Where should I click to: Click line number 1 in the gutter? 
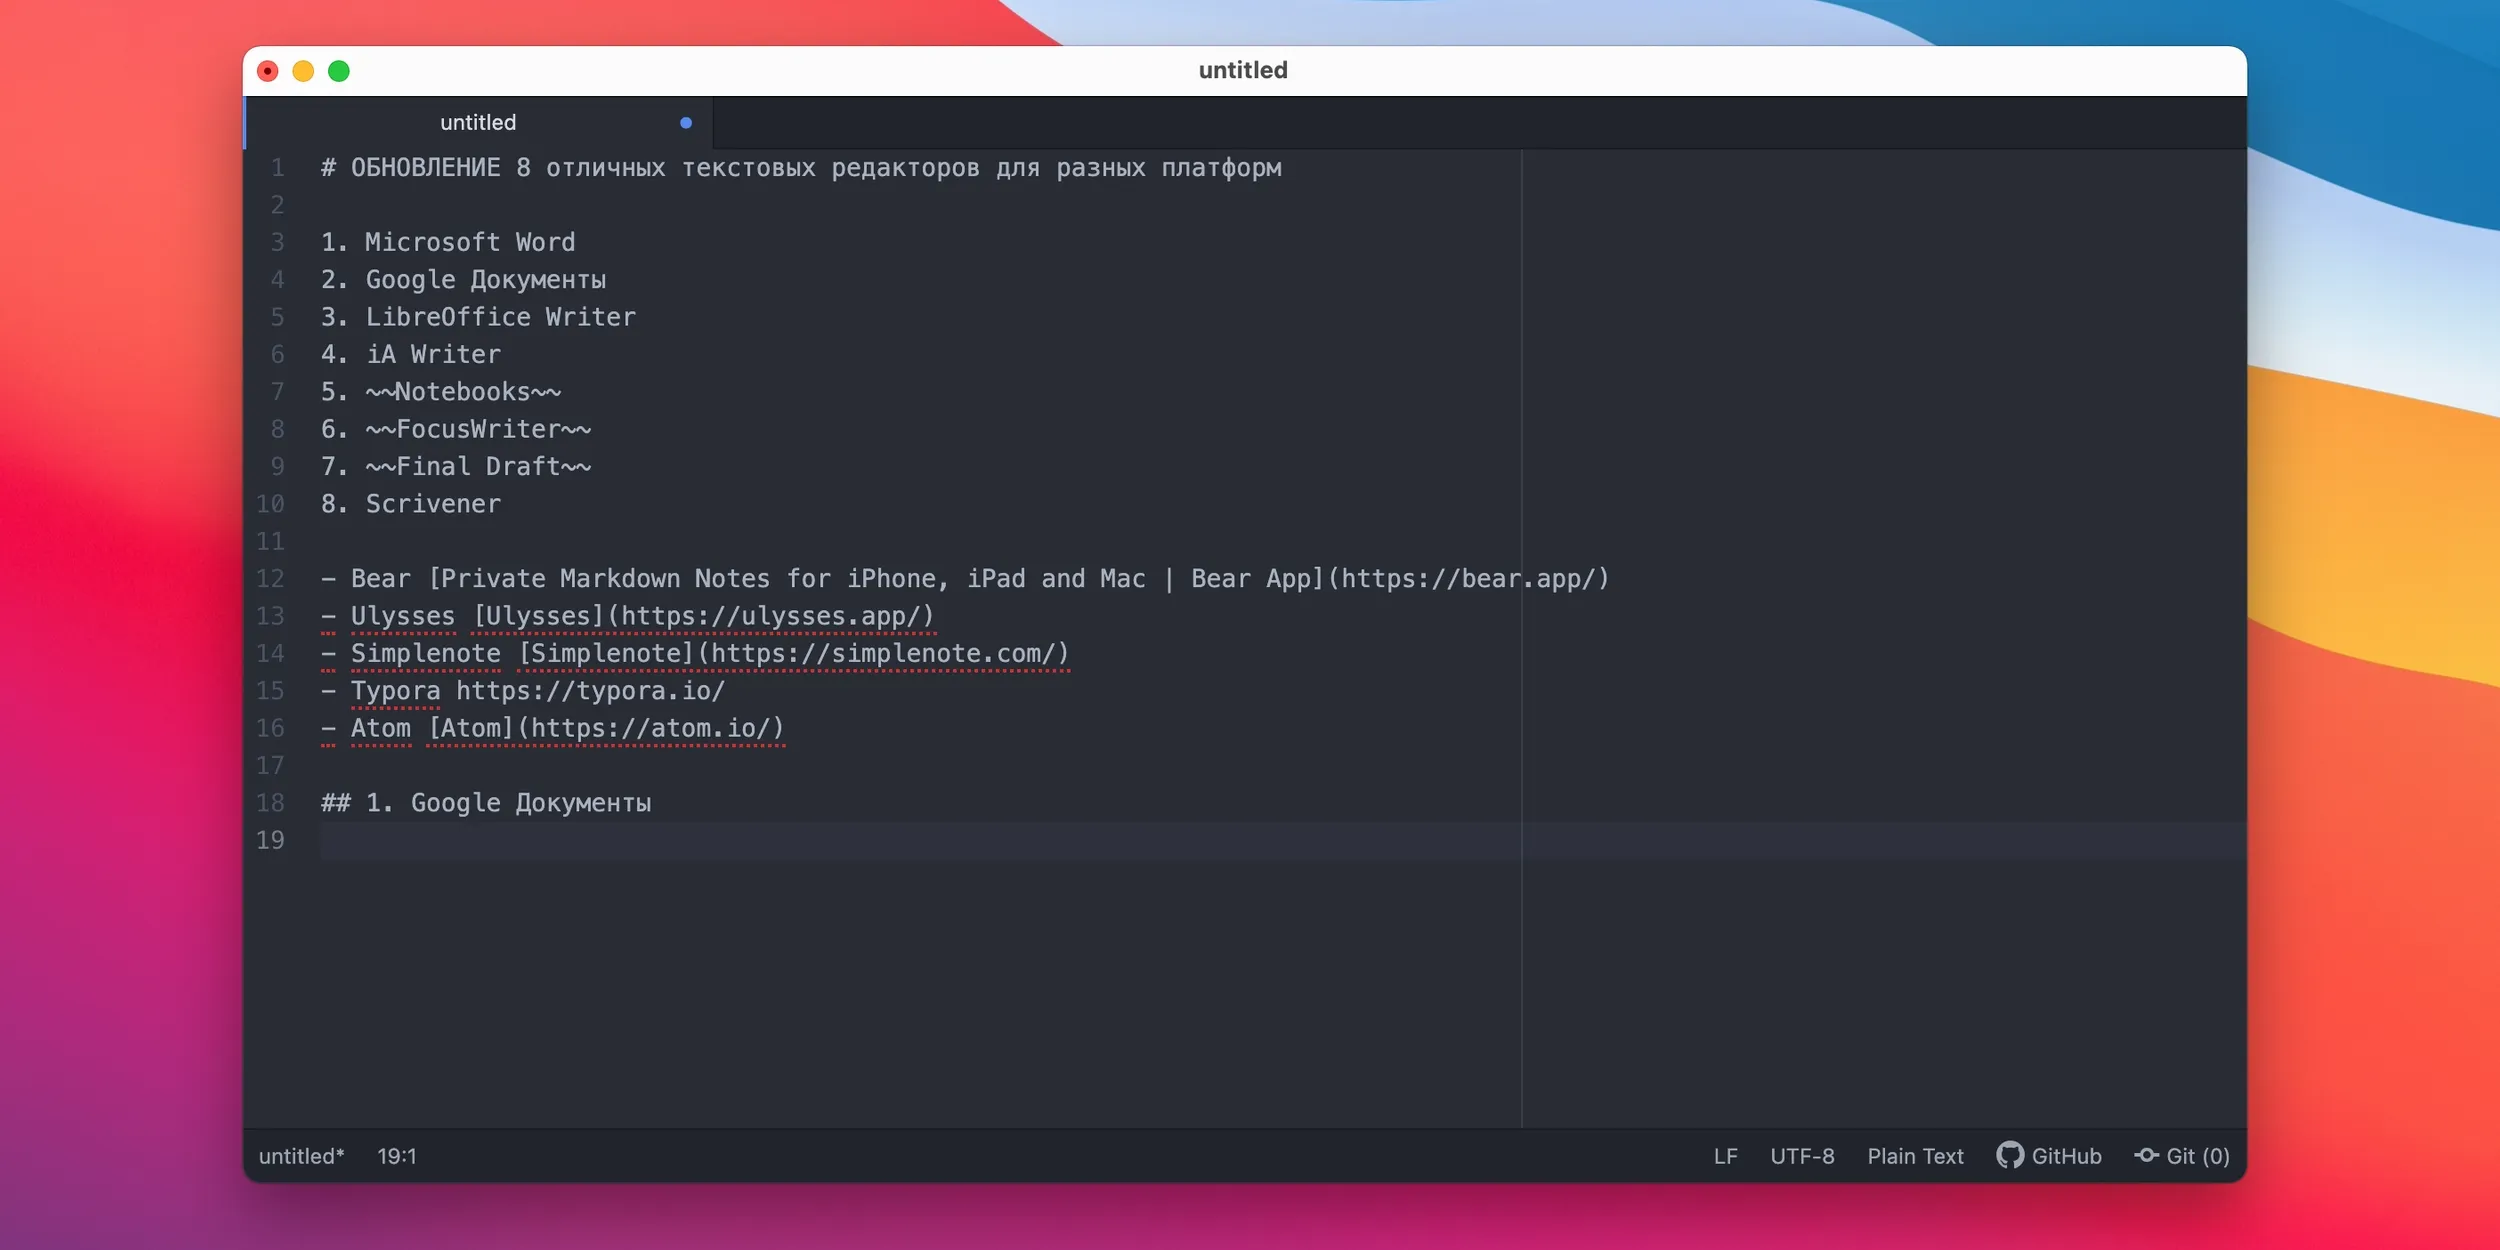pyautogui.click(x=278, y=168)
